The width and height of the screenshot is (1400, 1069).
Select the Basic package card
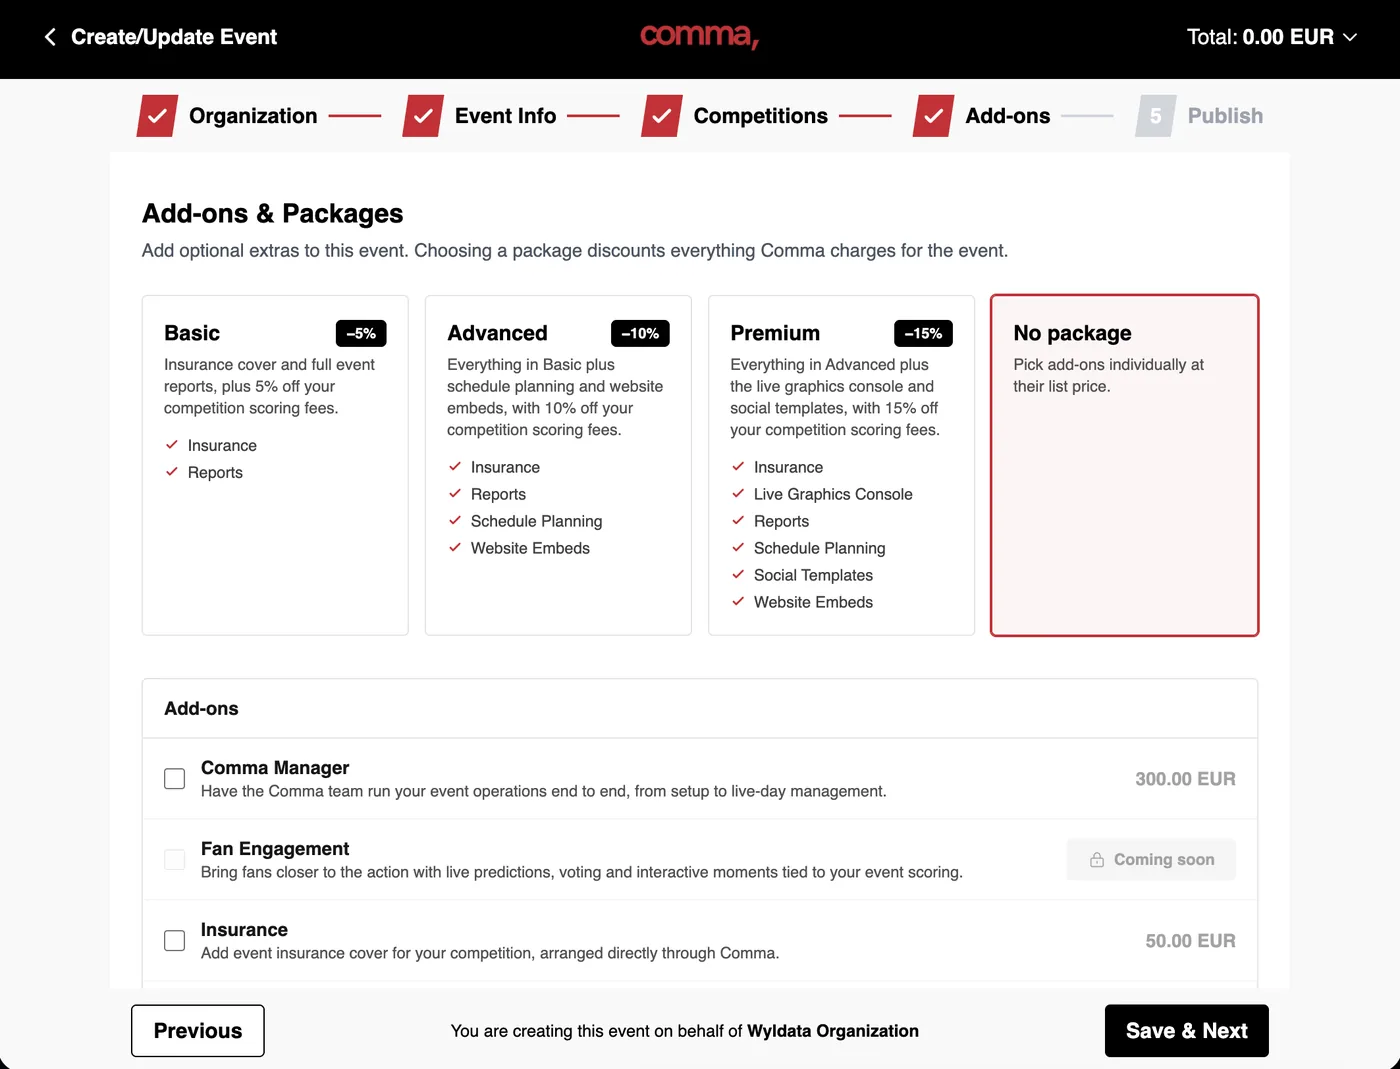click(275, 465)
